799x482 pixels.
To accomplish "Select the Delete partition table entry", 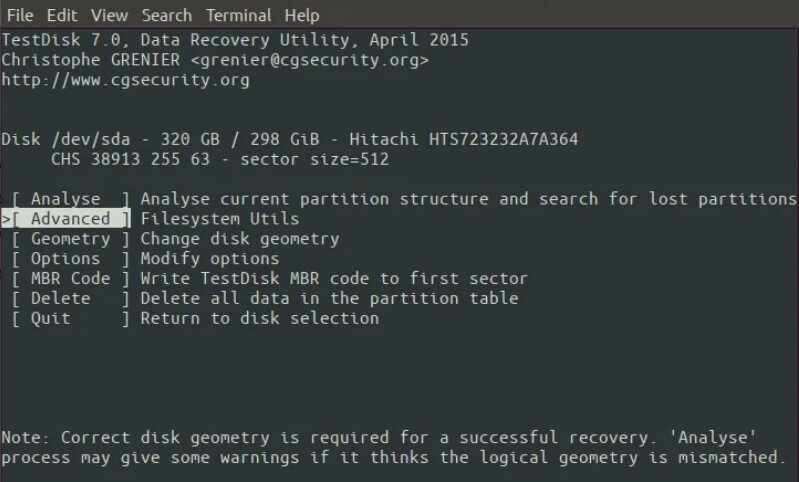I will point(70,298).
